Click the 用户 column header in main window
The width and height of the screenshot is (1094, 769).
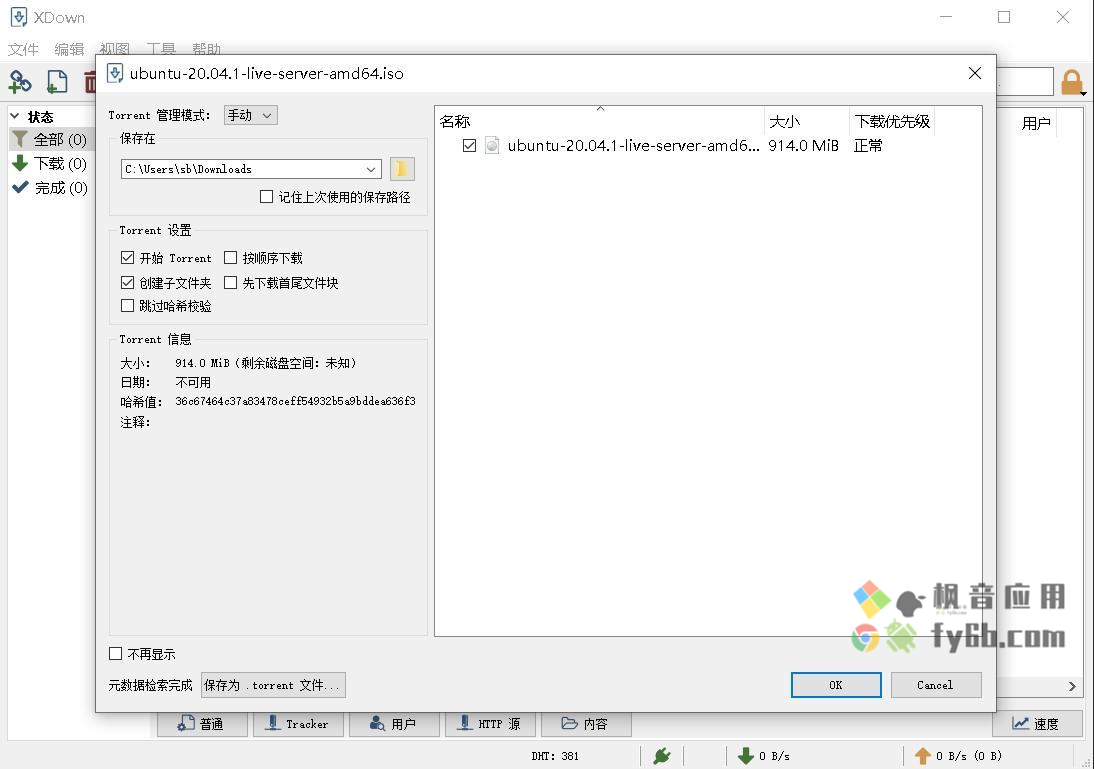[1035, 124]
